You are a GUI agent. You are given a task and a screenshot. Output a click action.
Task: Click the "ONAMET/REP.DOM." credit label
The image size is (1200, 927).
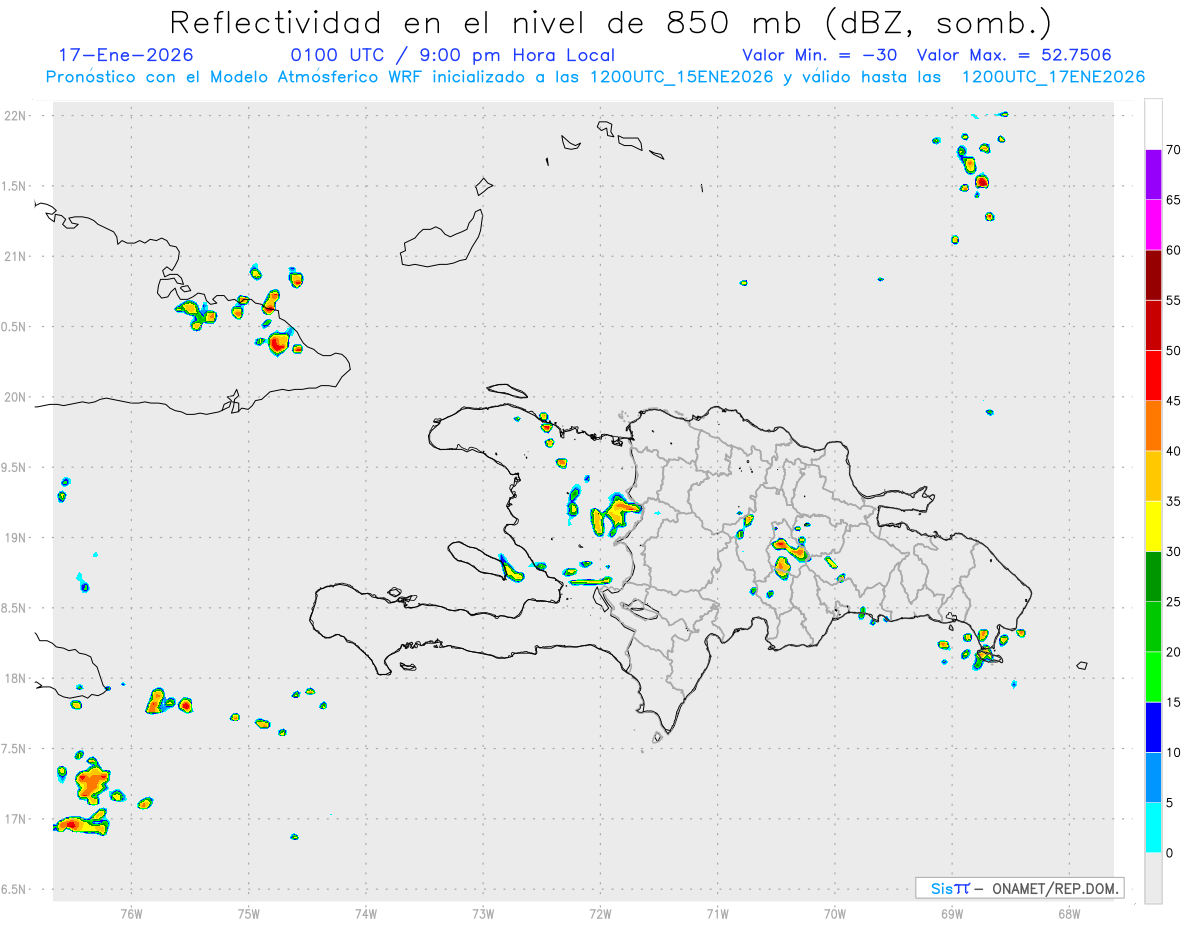point(1056,888)
